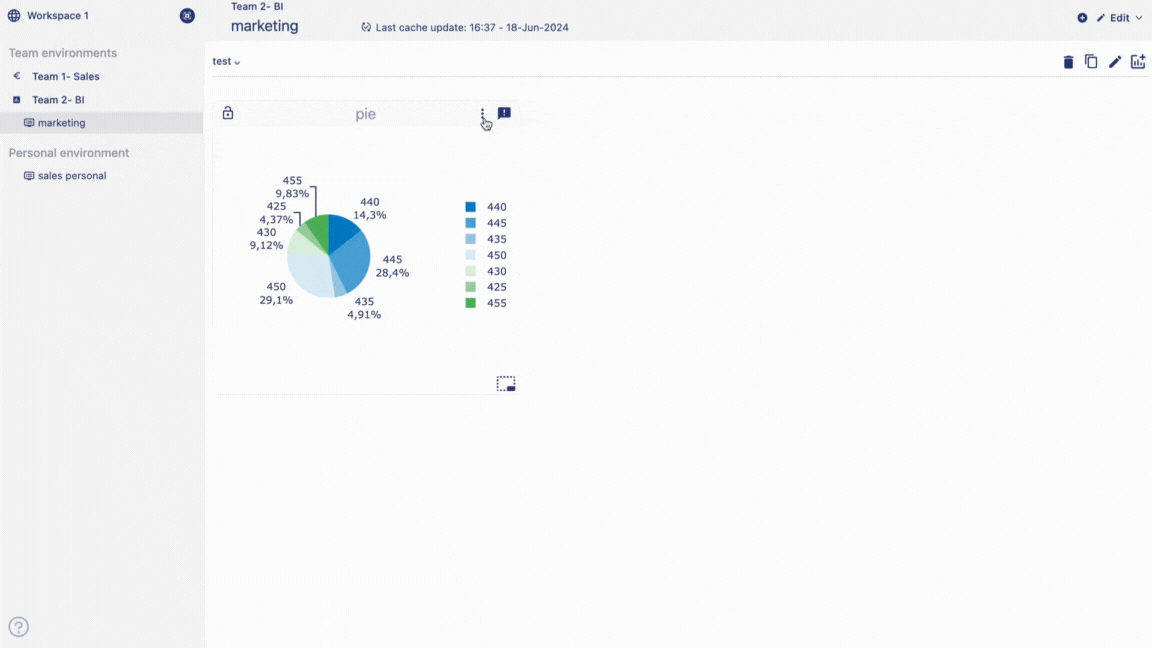Screen dimensions: 1152x648
Task: Open Team 1- Sales environment
Action: point(65,76)
